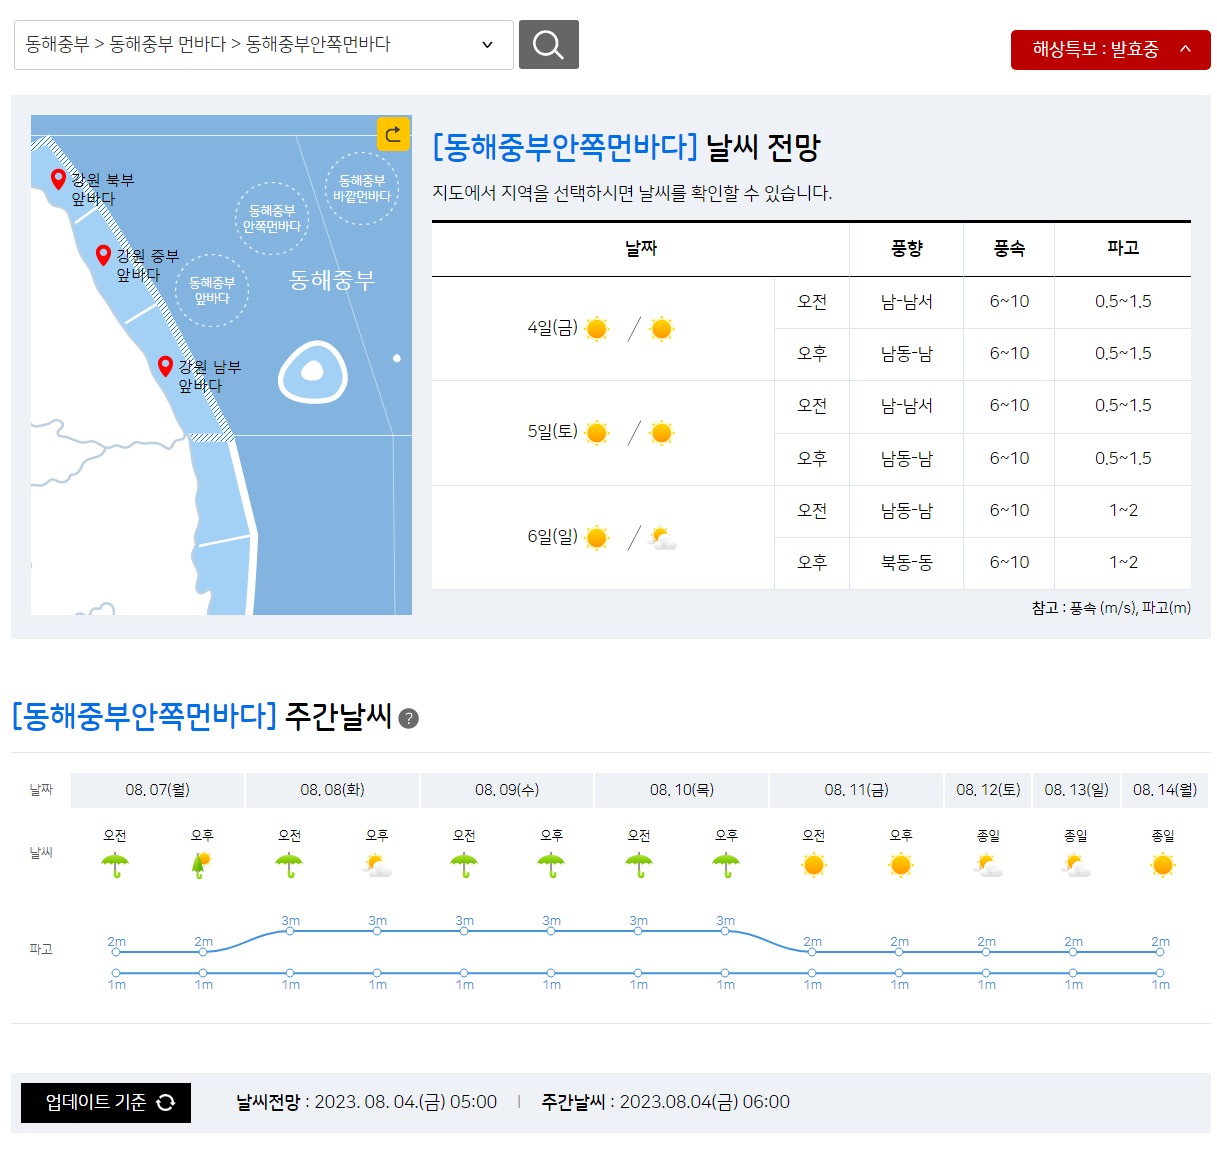1217x1151 pixels.
Task: Click the 08.12(토) date header
Action: [988, 790]
